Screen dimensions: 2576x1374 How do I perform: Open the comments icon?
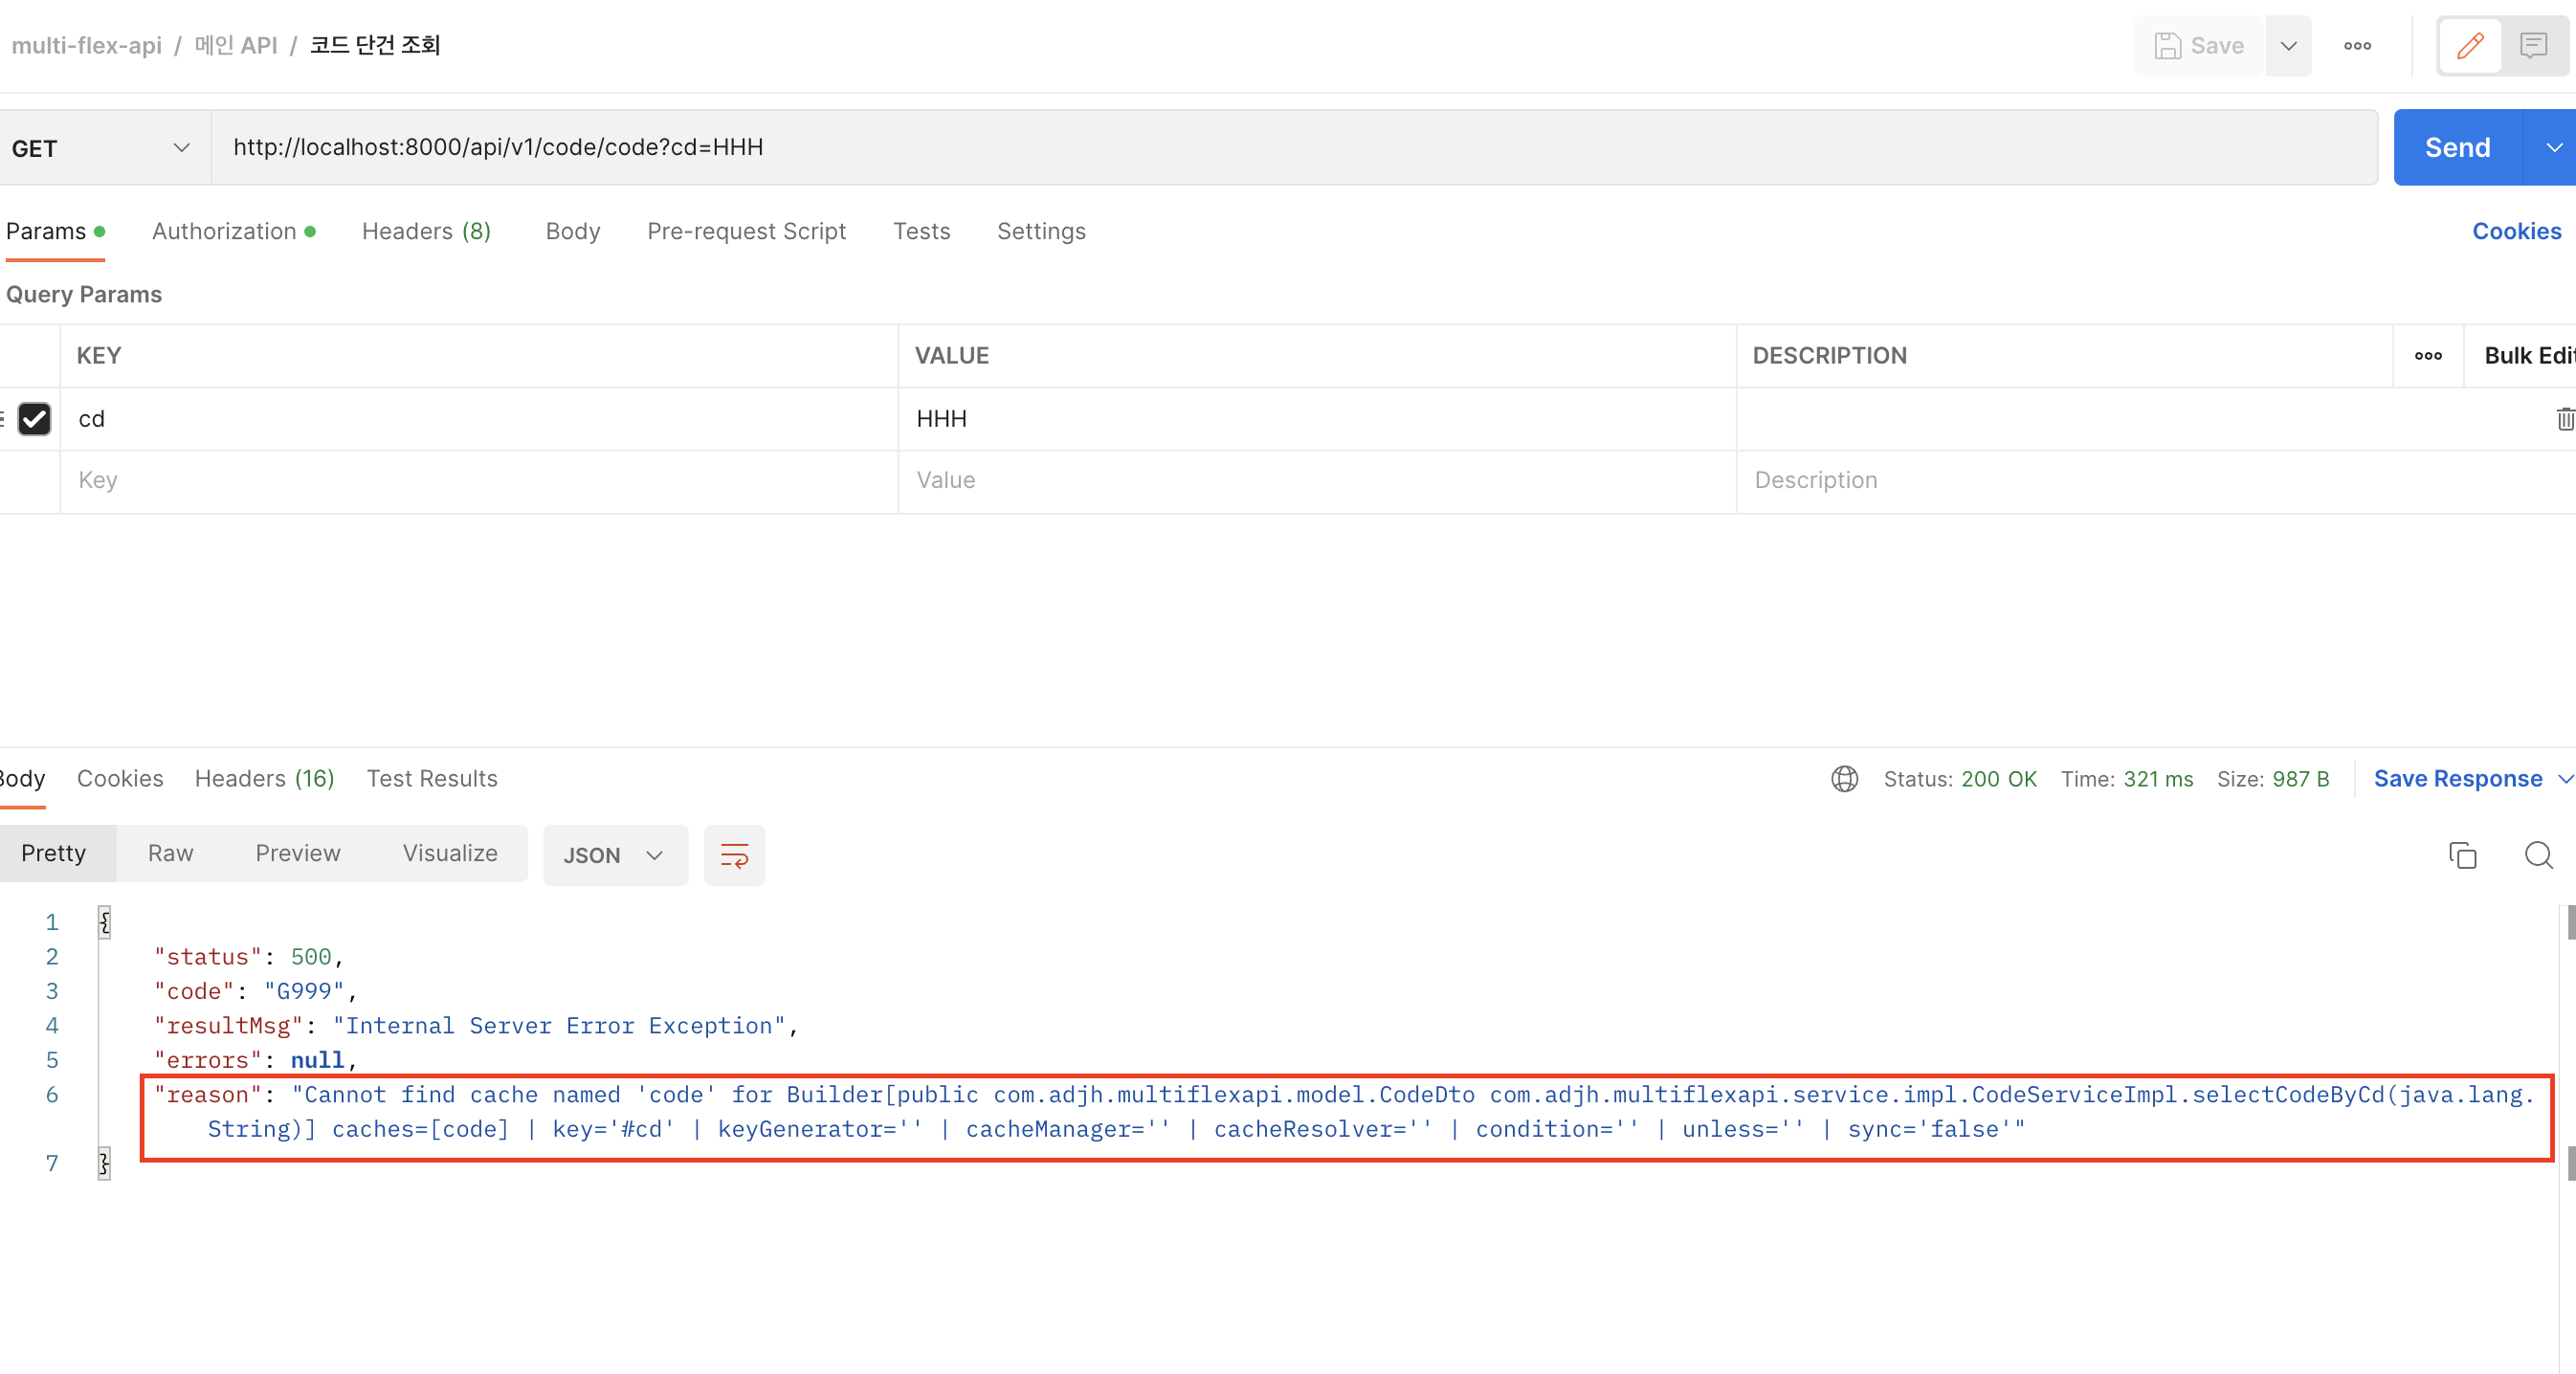(2533, 46)
